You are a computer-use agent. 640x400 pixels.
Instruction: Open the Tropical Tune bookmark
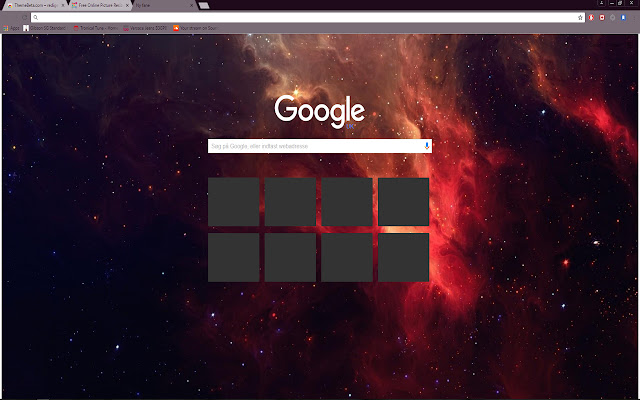coord(96,28)
